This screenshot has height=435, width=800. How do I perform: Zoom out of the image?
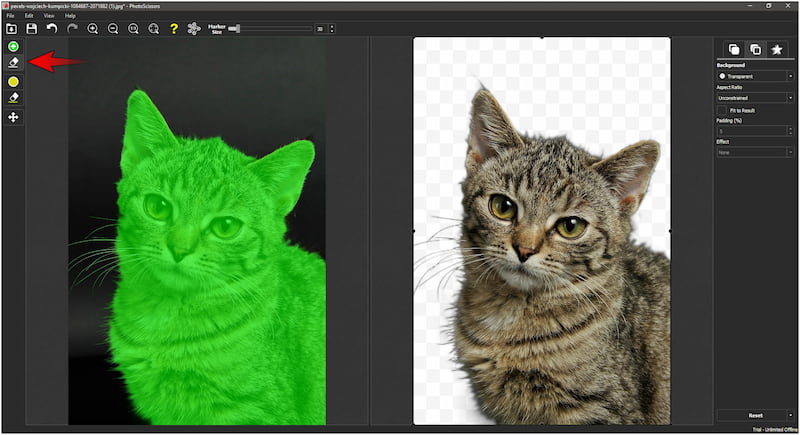coord(113,29)
